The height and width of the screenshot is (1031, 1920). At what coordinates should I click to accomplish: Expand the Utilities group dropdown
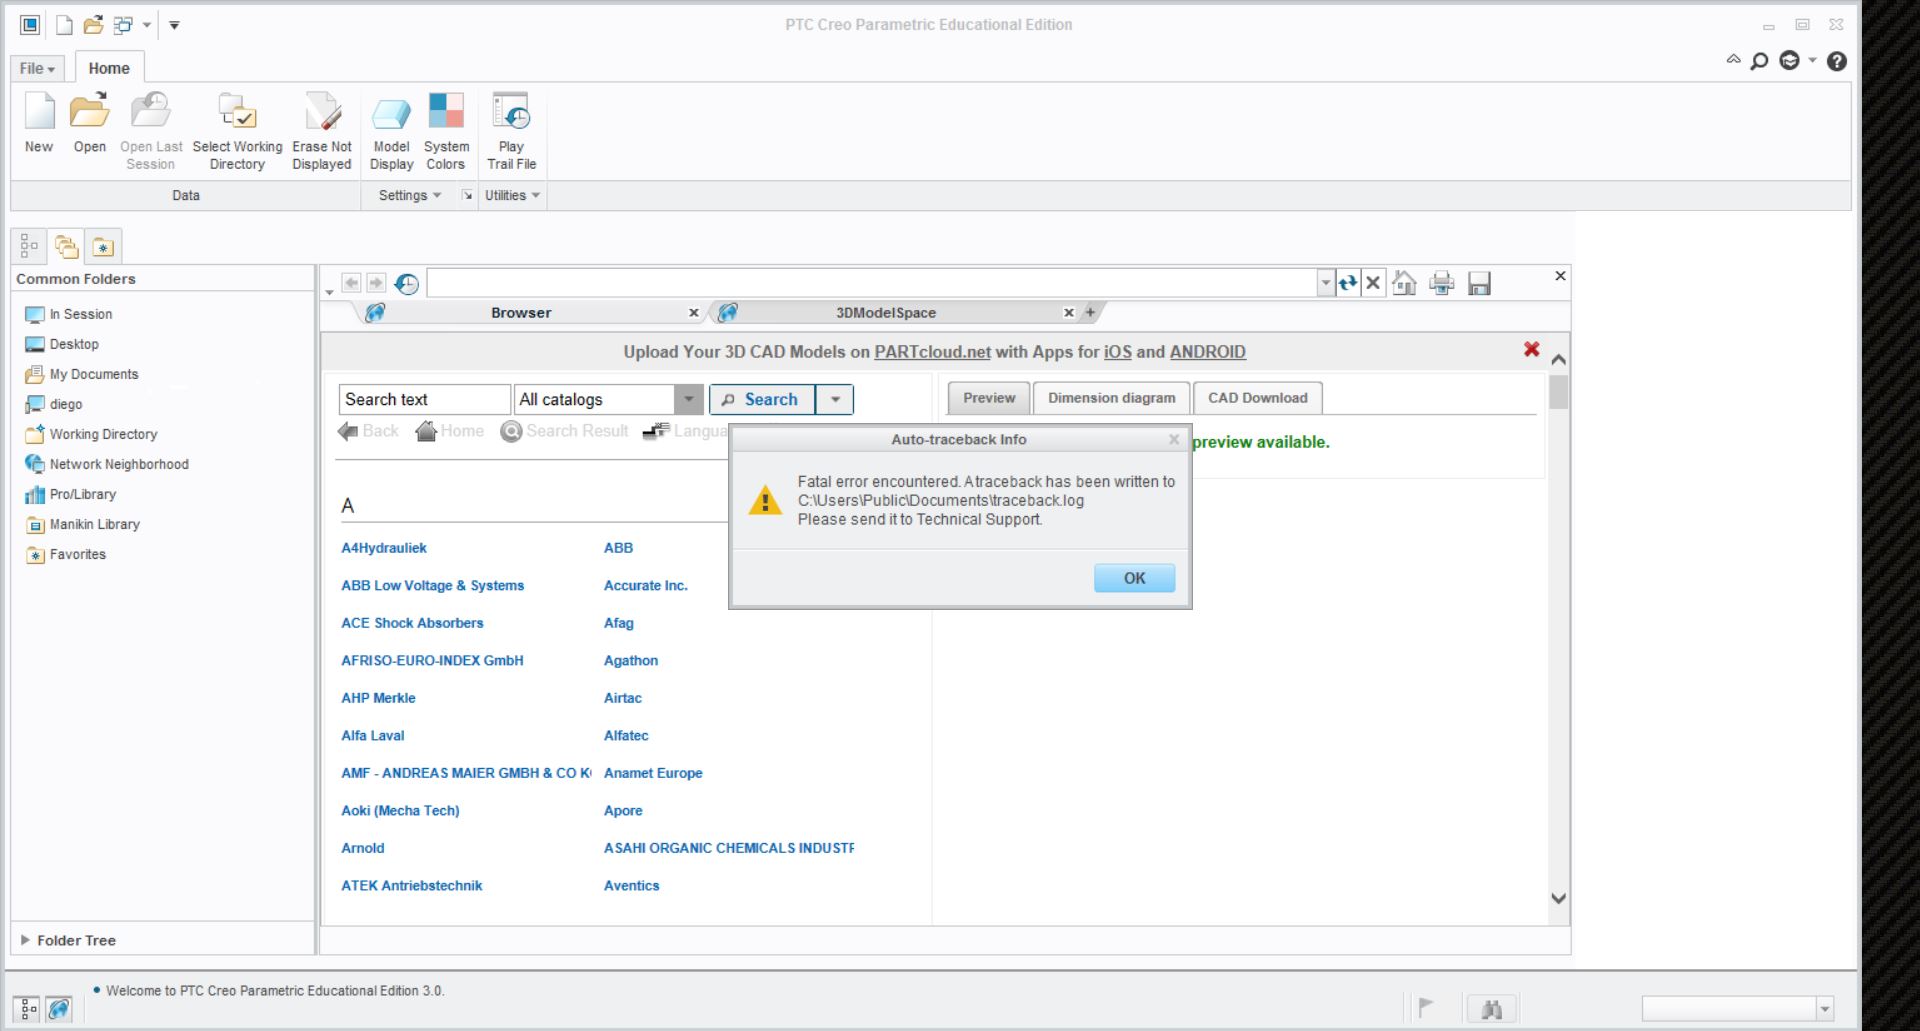coord(512,195)
